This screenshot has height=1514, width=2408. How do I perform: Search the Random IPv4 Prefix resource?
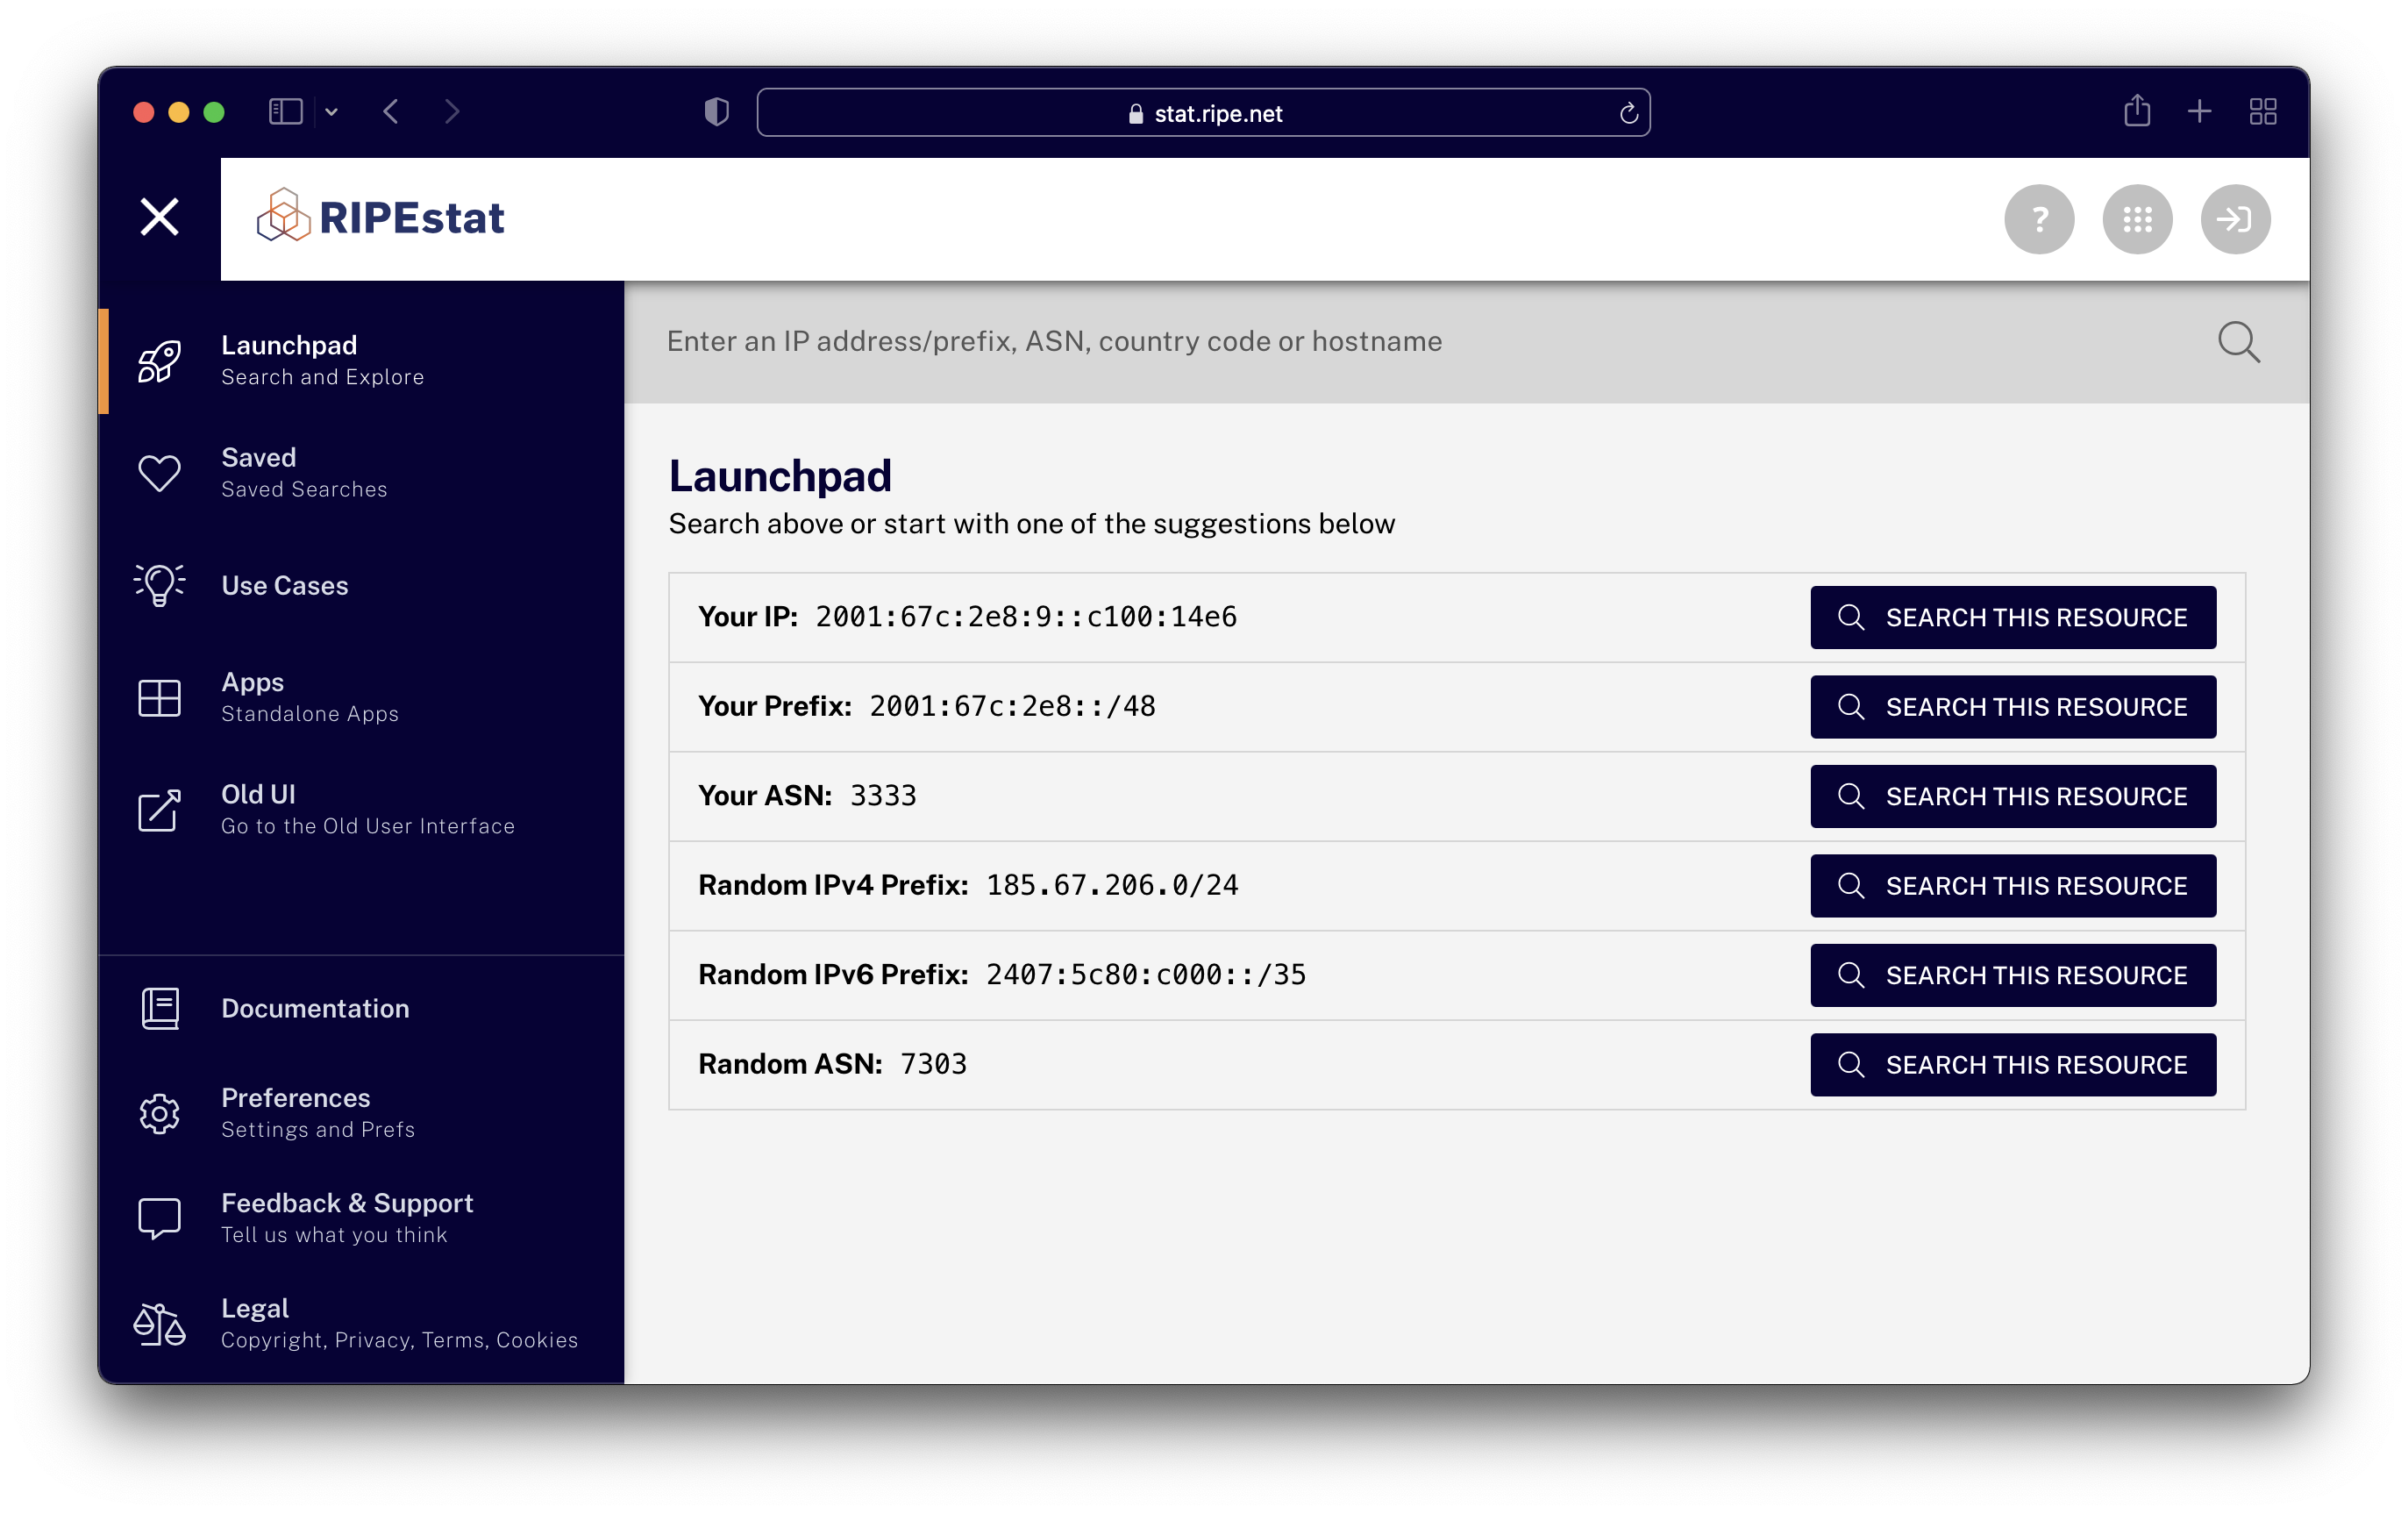point(2012,886)
